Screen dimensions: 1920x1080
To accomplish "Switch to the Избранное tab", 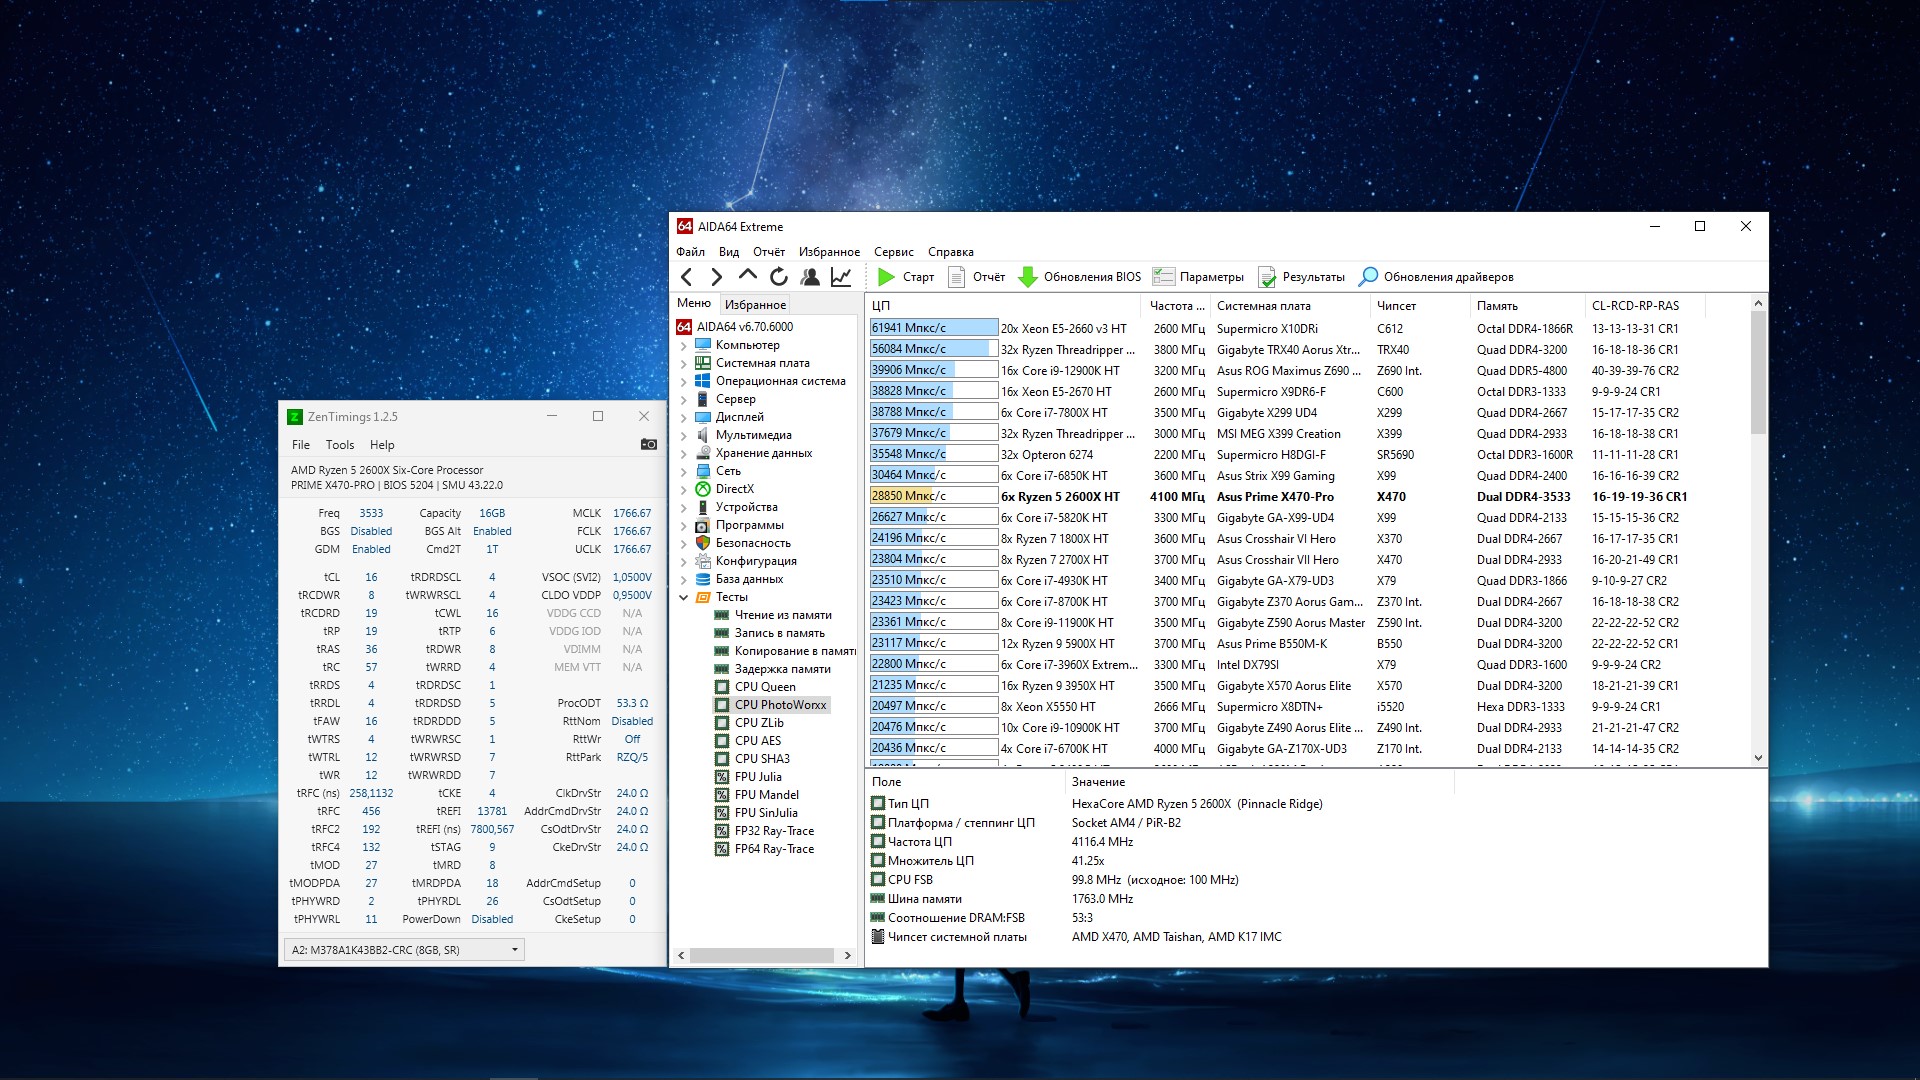I will tap(755, 305).
